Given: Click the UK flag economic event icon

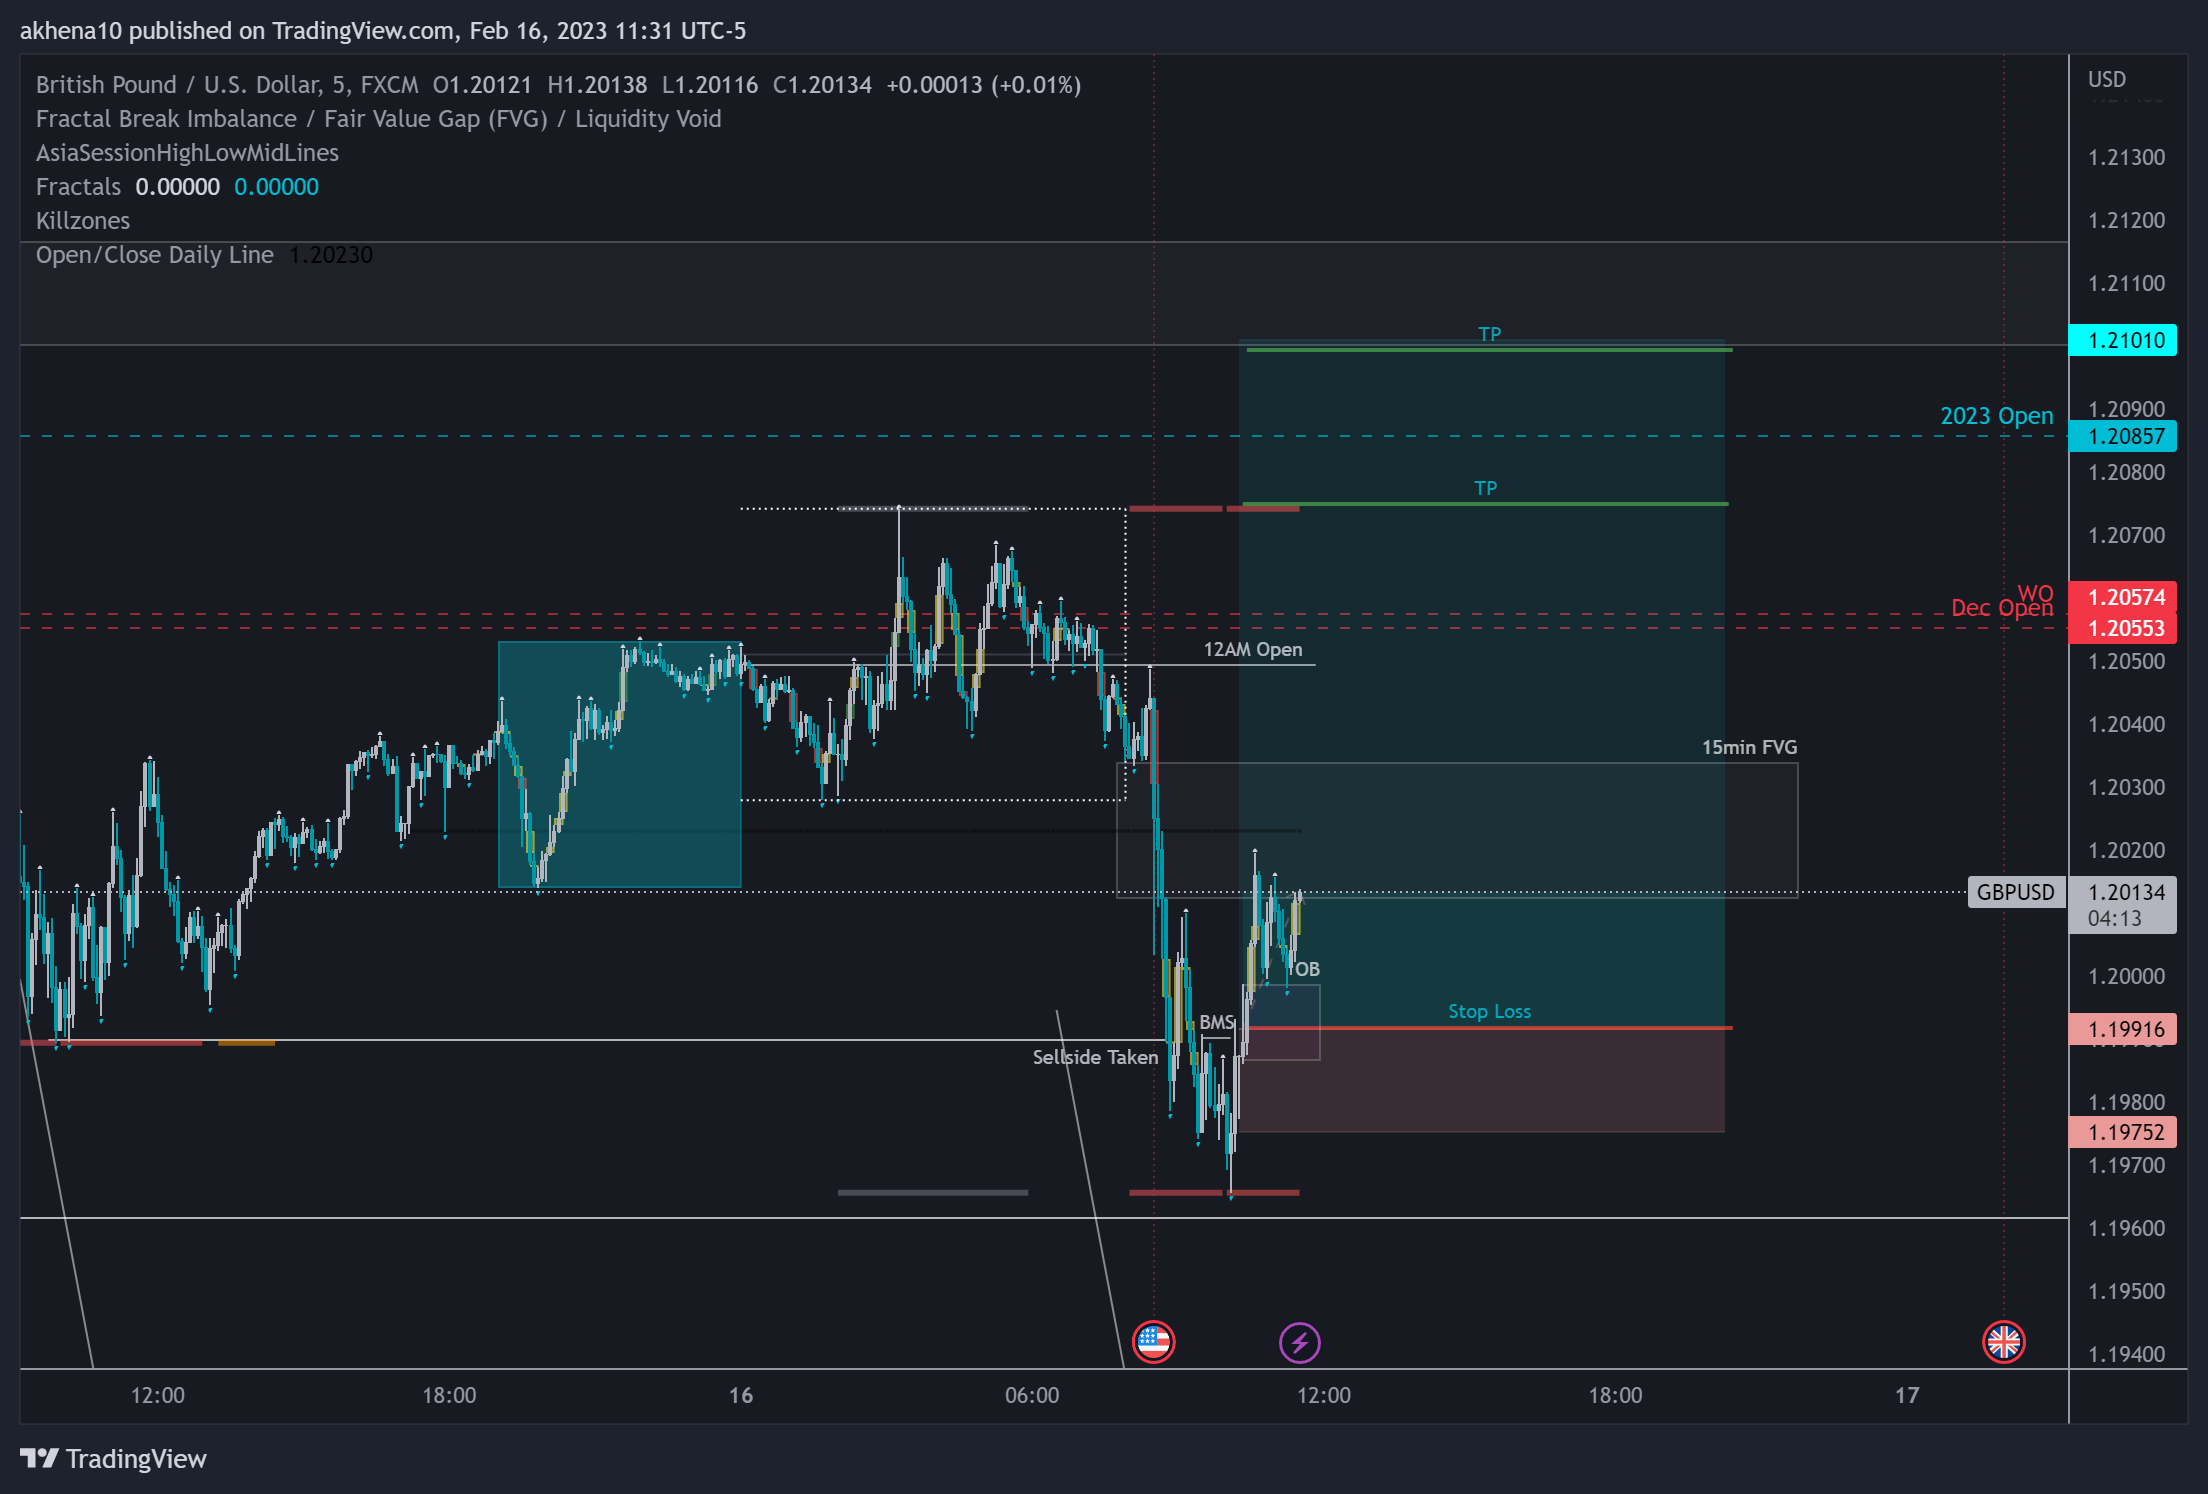Looking at the screenshot, I should pyautogui.click(x=2004, y=1342).
